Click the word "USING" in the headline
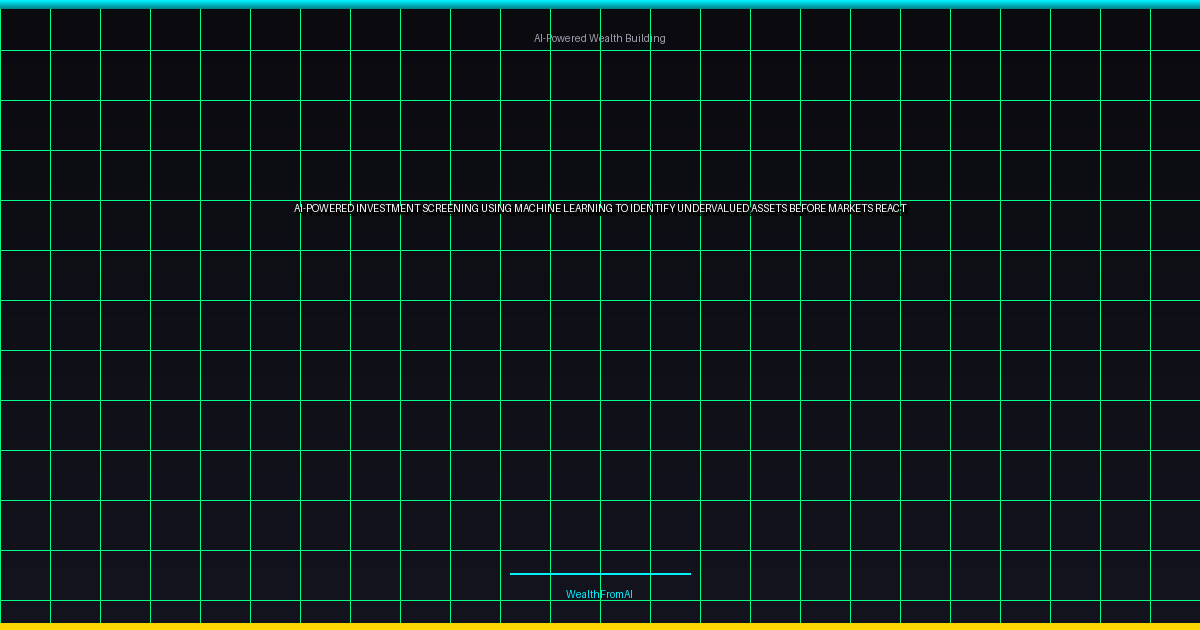1200x630 pixels. [x=497, y=209]
